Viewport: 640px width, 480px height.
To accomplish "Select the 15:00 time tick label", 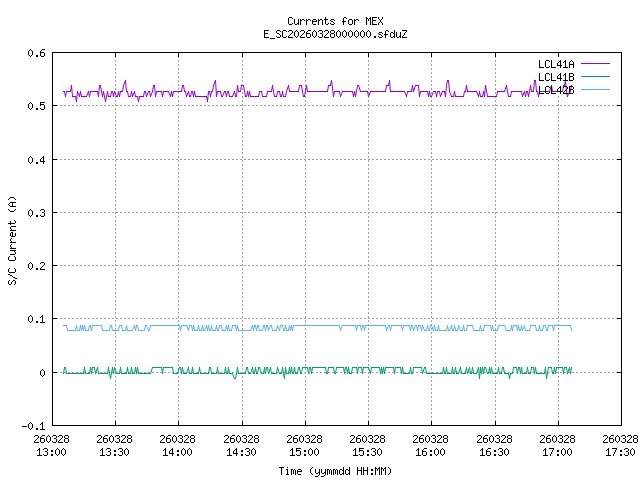I will [x=303, y=445].
